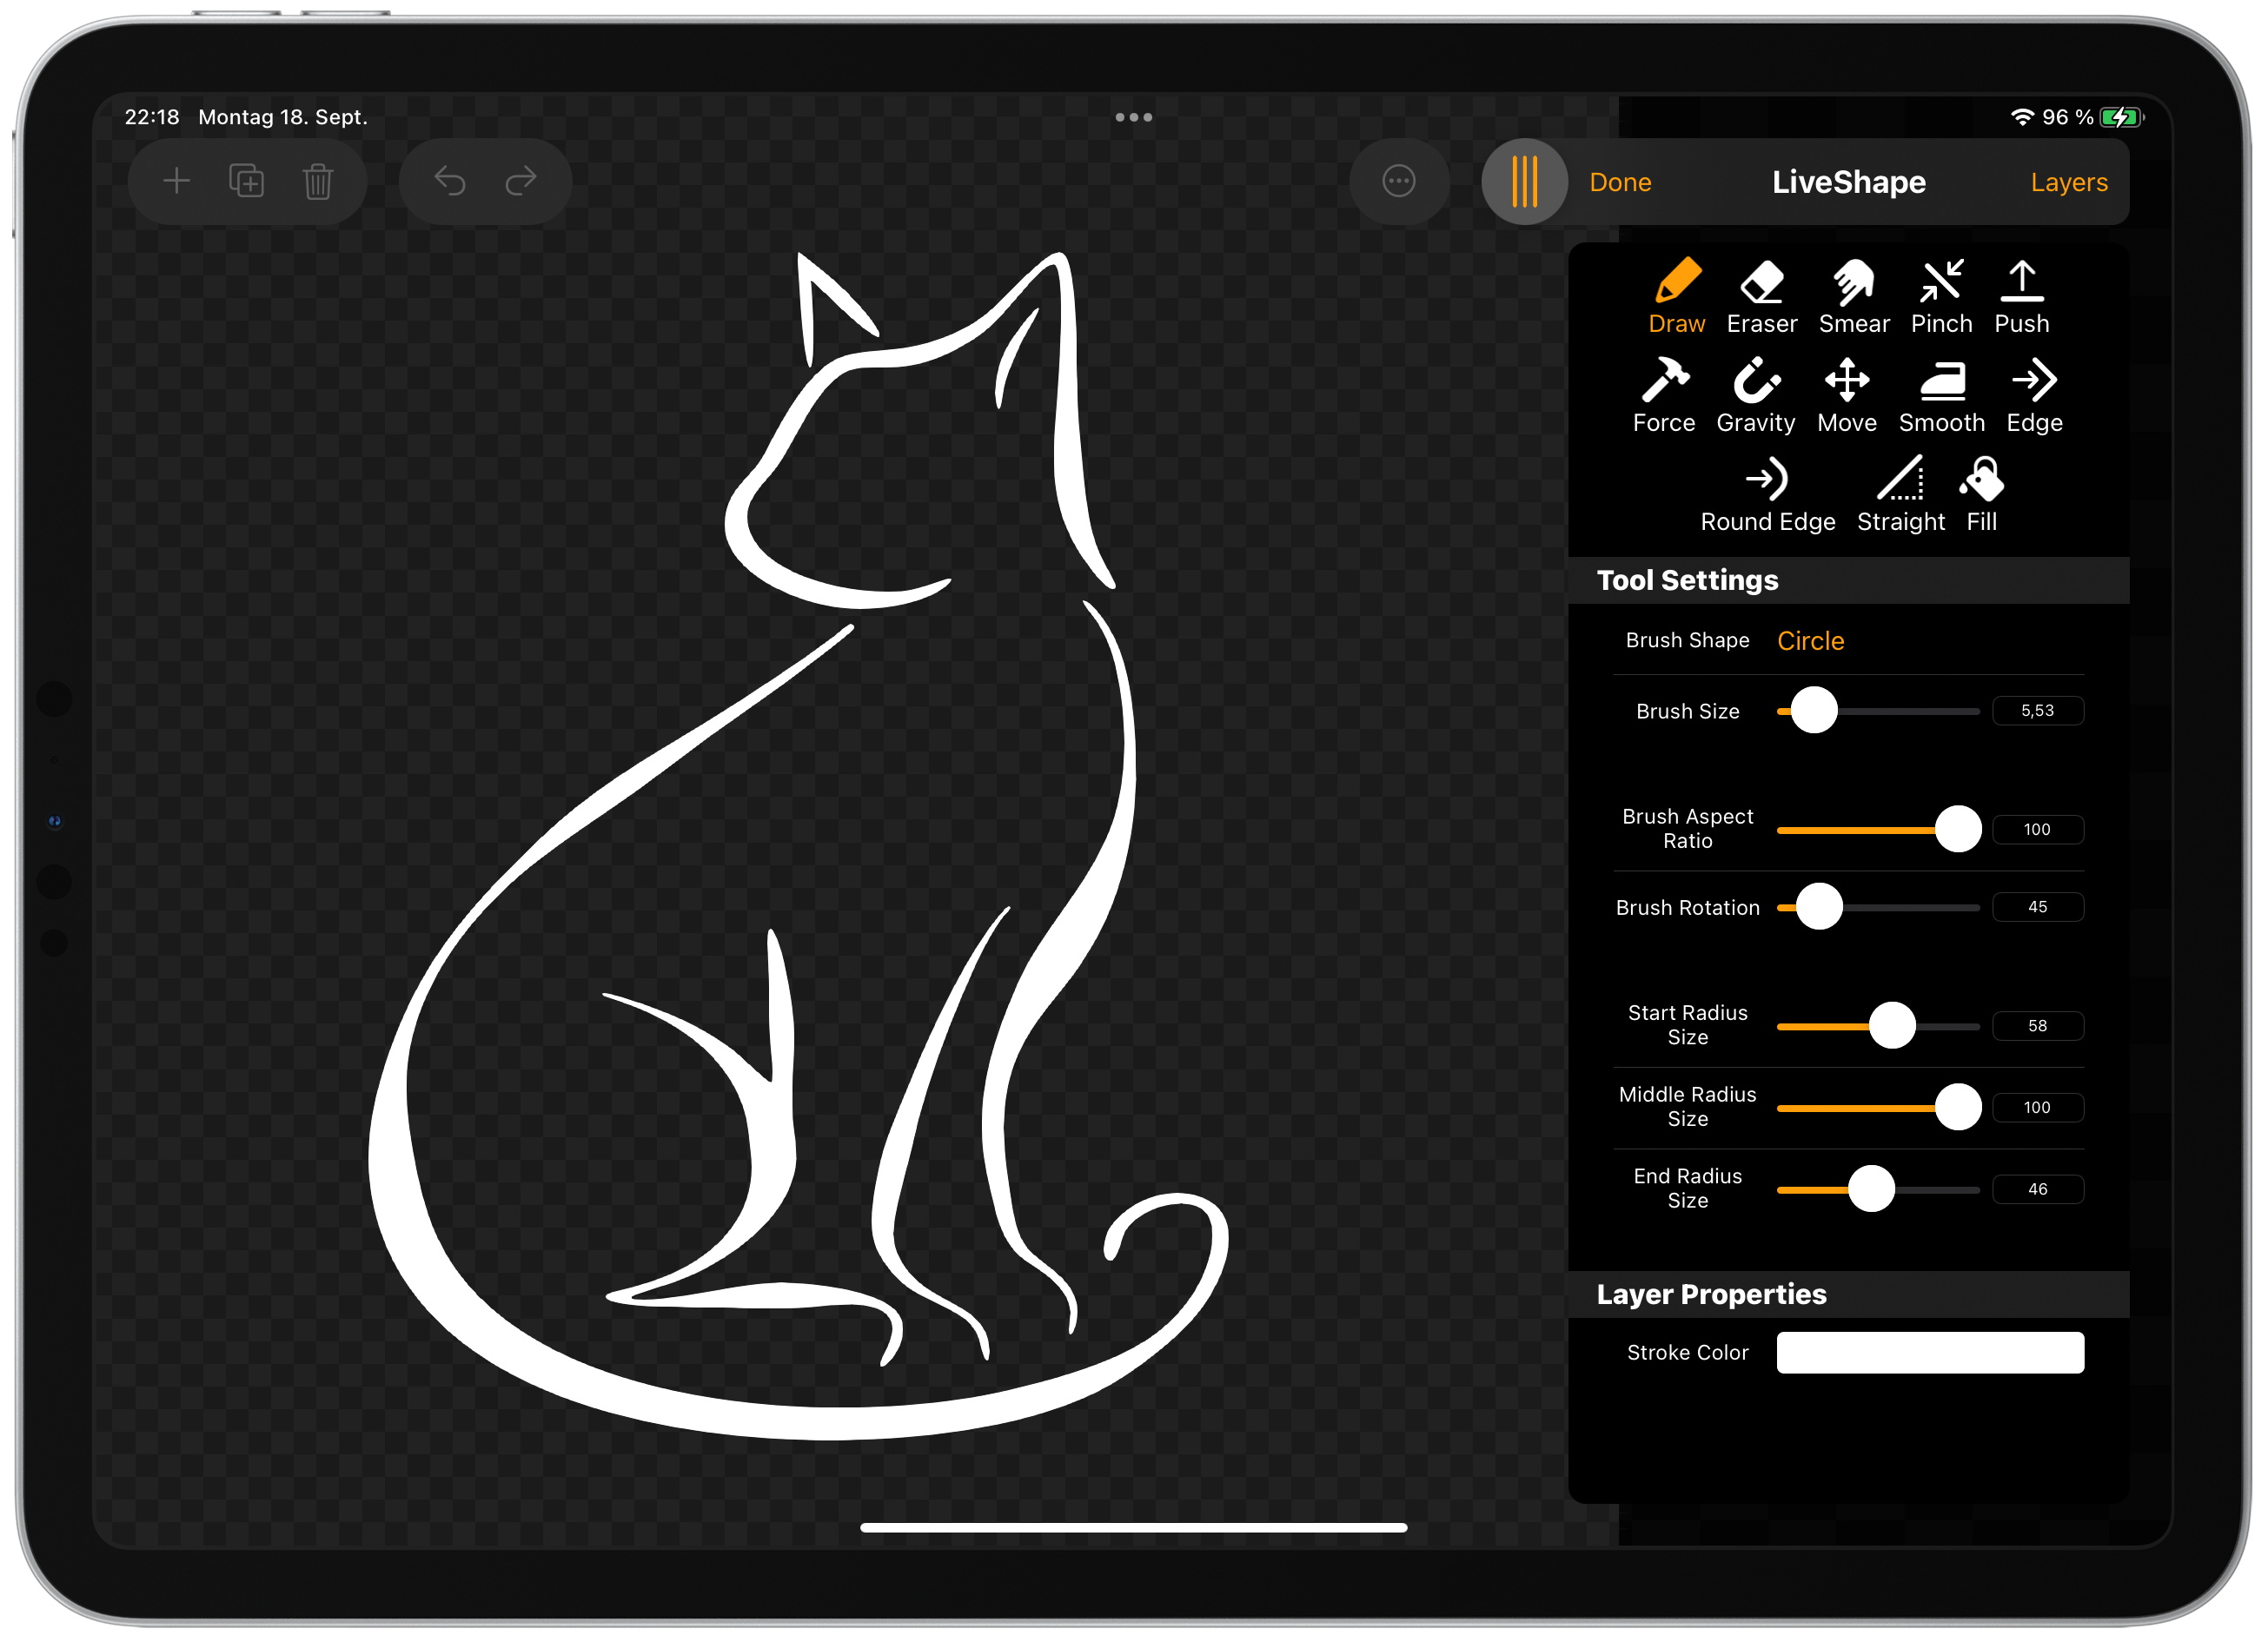Edit the End Radius value 46
Screen dimensions: 2268x1642
2037,1190
